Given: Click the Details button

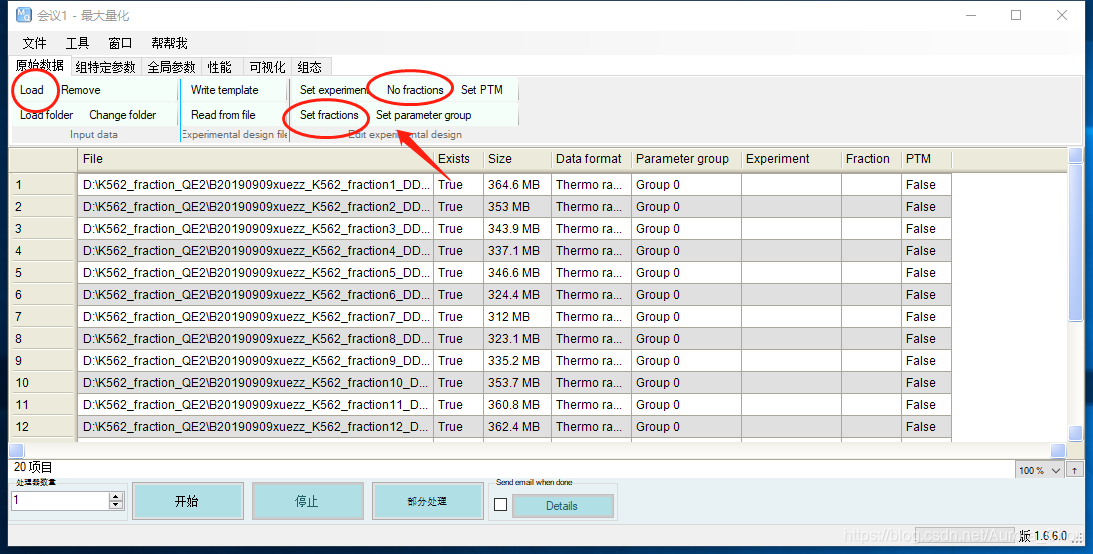Looking at the screenshot, I should (563, 506).
